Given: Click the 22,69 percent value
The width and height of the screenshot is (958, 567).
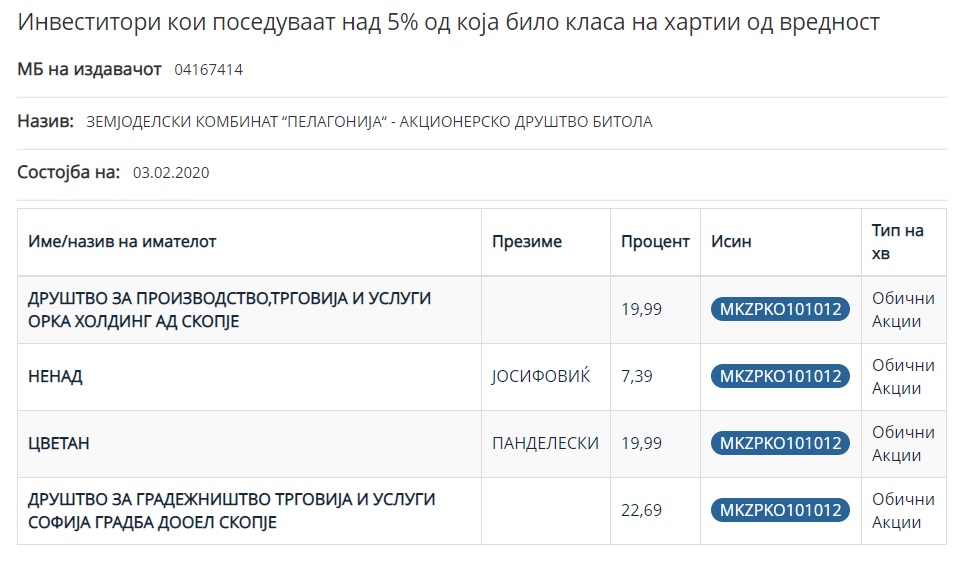Looking at the screenshot, I should click(x=641, y=510).
